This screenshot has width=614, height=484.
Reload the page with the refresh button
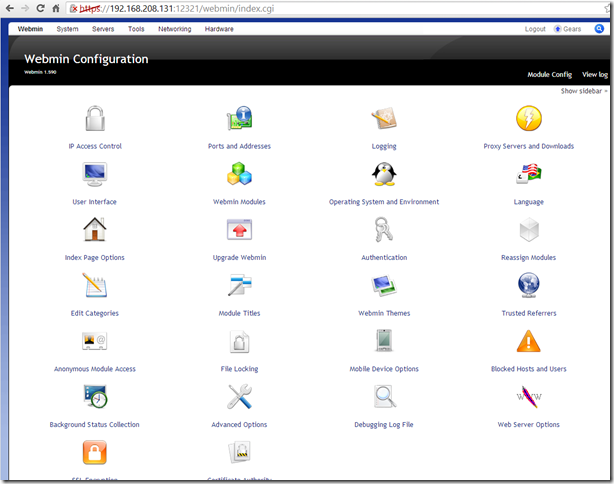40,8
